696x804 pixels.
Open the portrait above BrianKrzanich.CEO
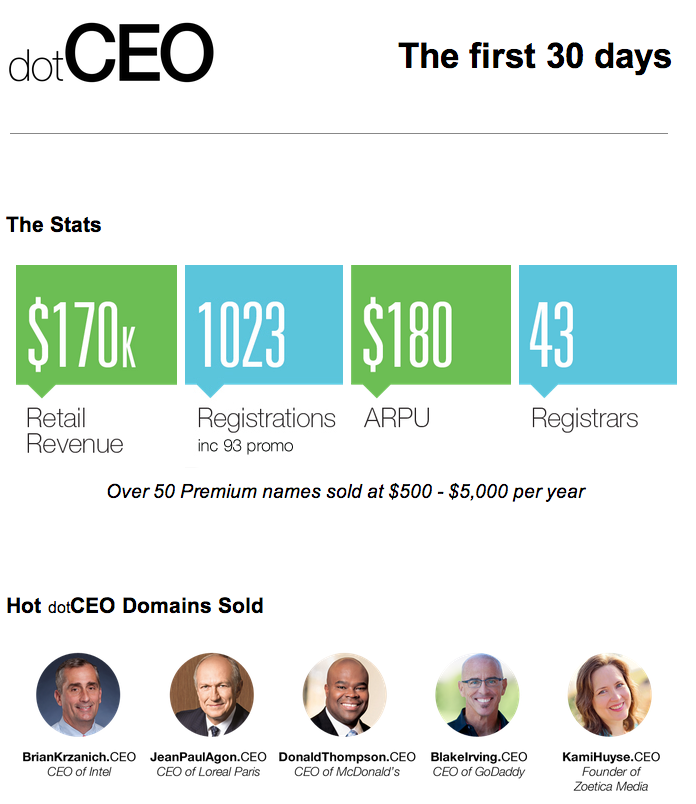click(78, 695)
